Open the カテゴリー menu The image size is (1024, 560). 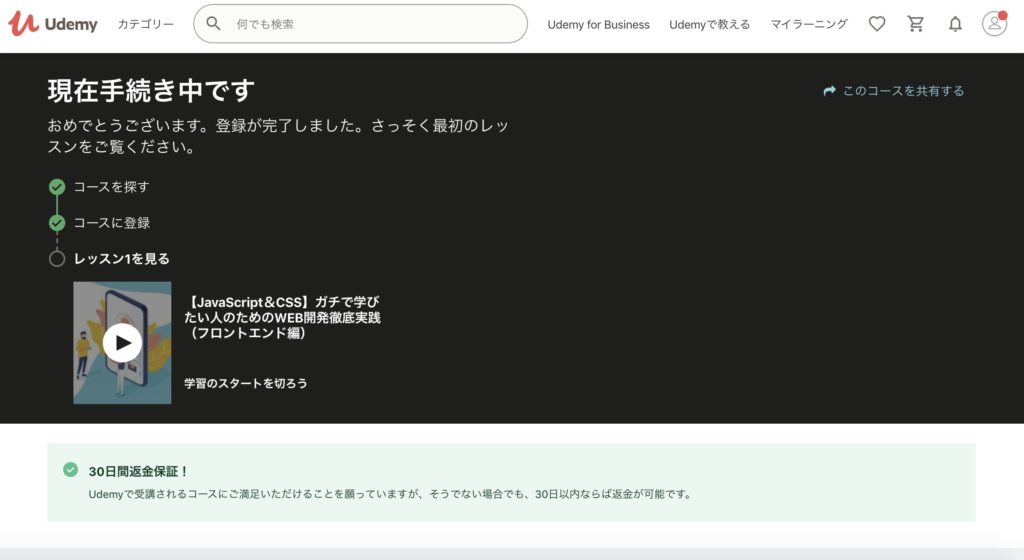point(146,24)
